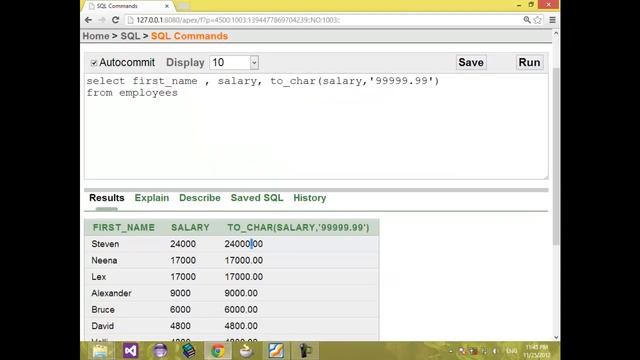This screenshot has width=640, height=360.
Task: Click the scrollbar down arrow
Action: pyautogui.click(x=556, y=337)
